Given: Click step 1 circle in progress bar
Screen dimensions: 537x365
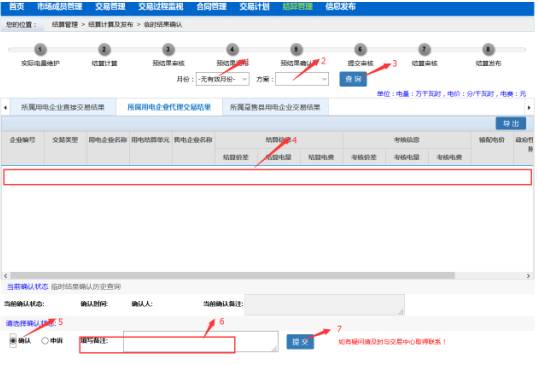Looking at the screenshot, I should [40, 50].
